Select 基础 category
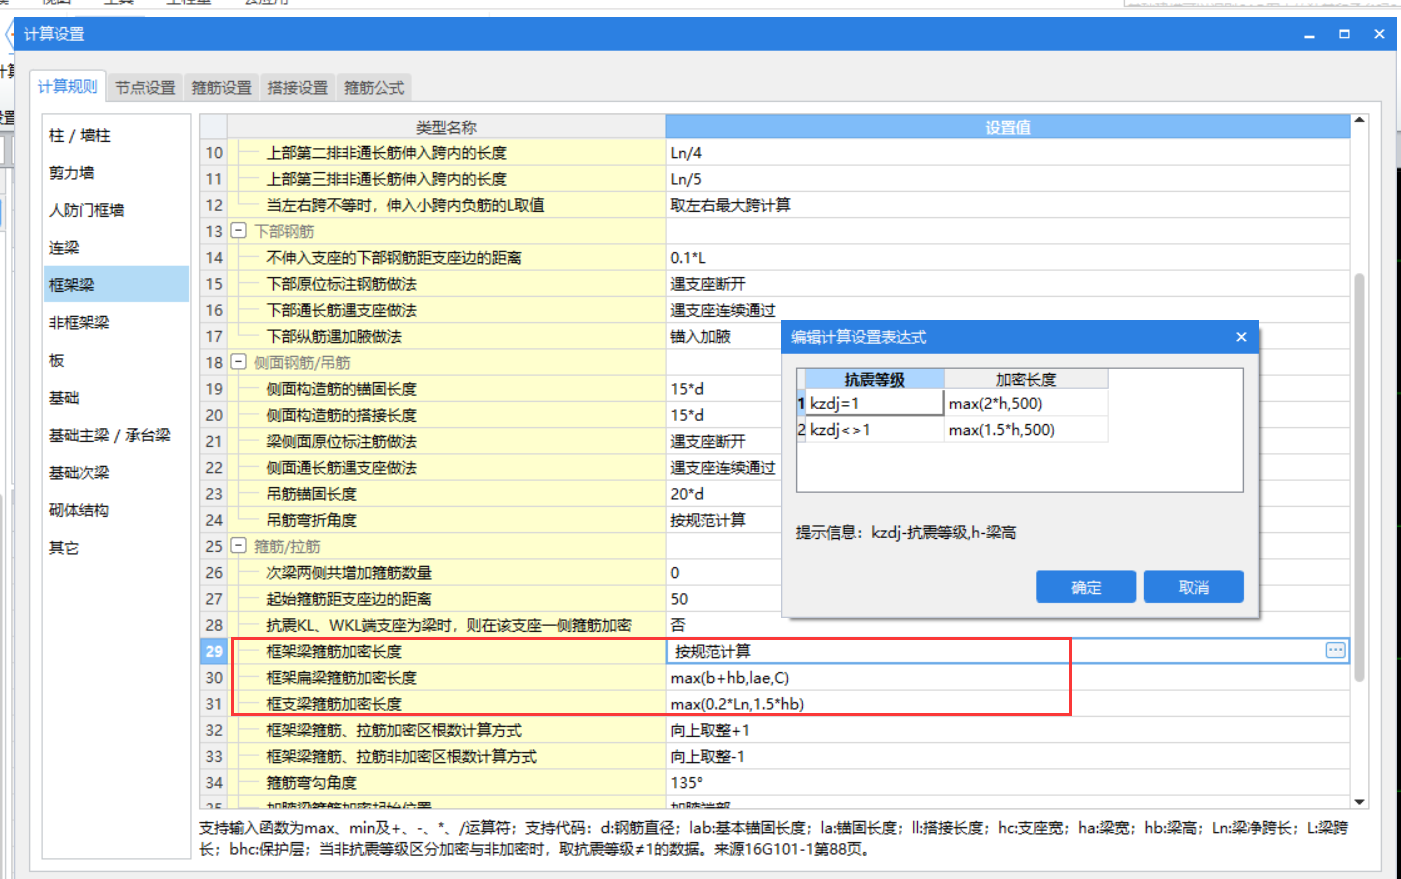The width and height of the screenshot is (1401, 879). [116, 398]
